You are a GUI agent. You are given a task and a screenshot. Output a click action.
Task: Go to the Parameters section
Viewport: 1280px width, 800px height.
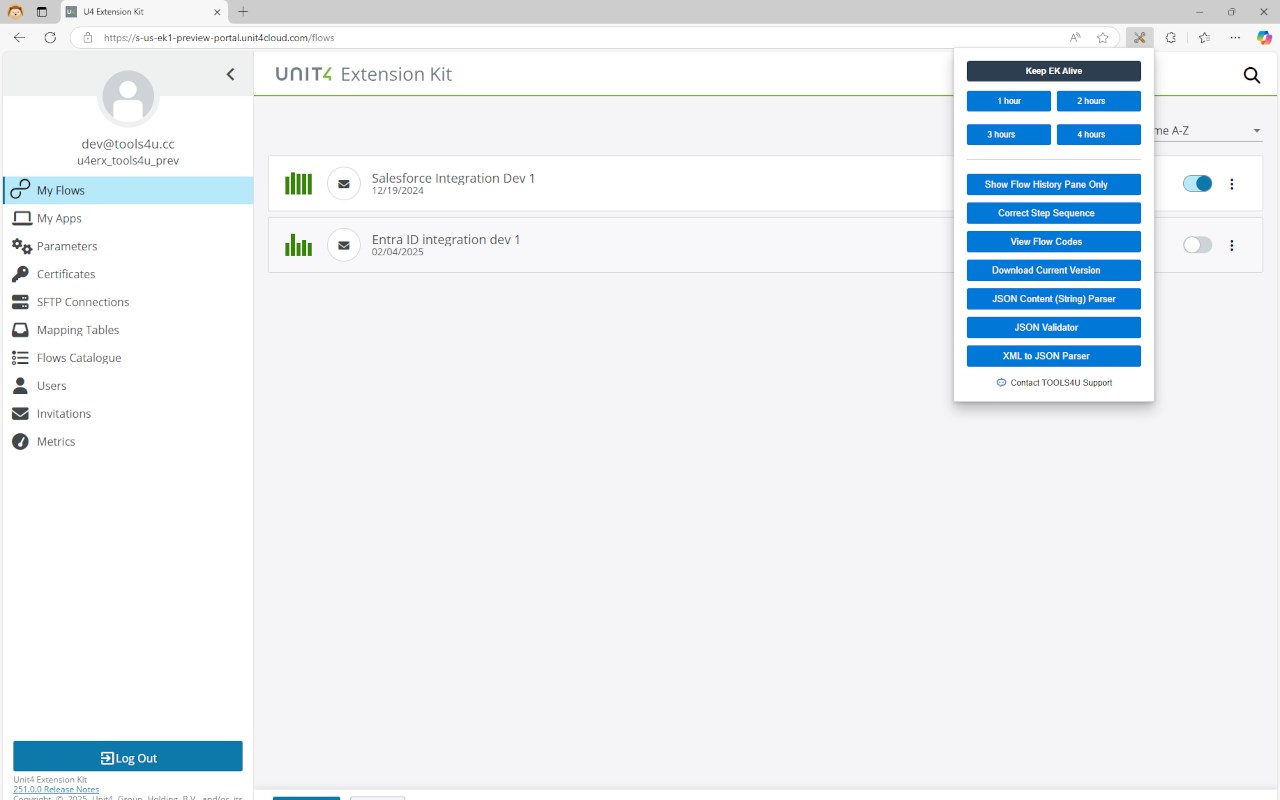pos(128,246)
